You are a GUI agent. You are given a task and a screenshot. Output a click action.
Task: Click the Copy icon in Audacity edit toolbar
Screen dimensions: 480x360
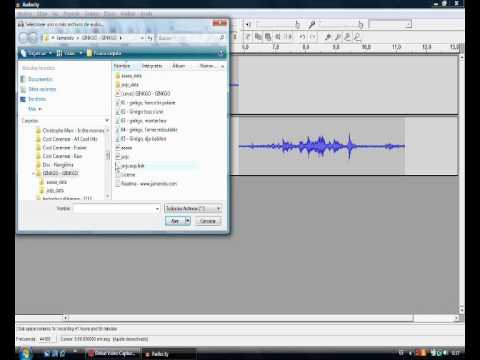(x=258, y=37)
